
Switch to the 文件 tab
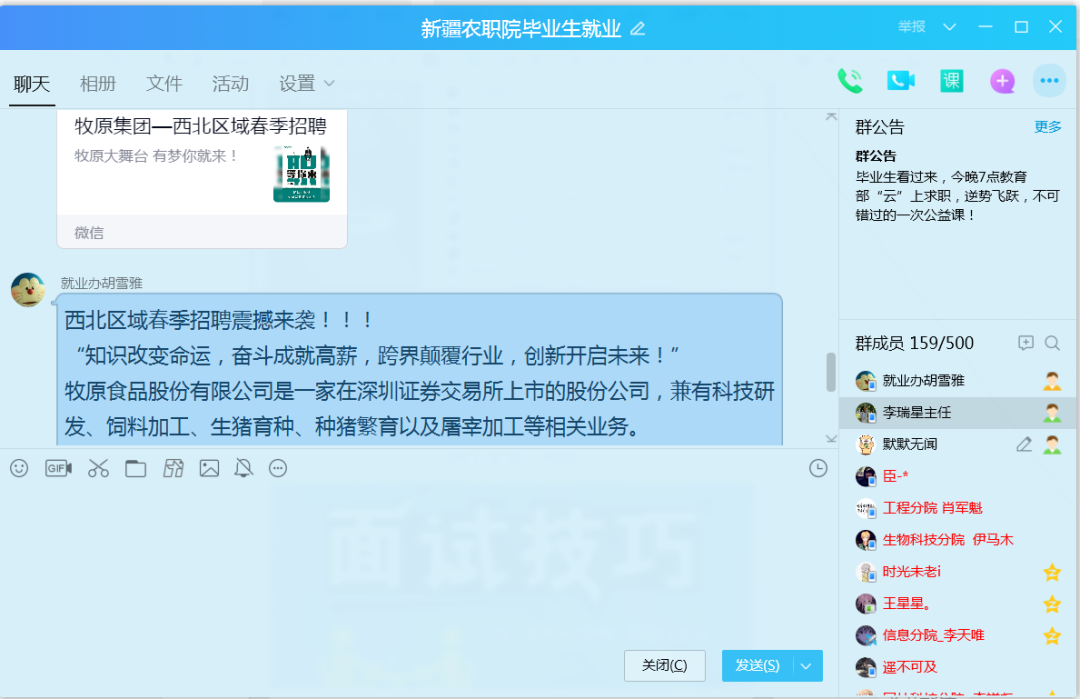[164, 83]
